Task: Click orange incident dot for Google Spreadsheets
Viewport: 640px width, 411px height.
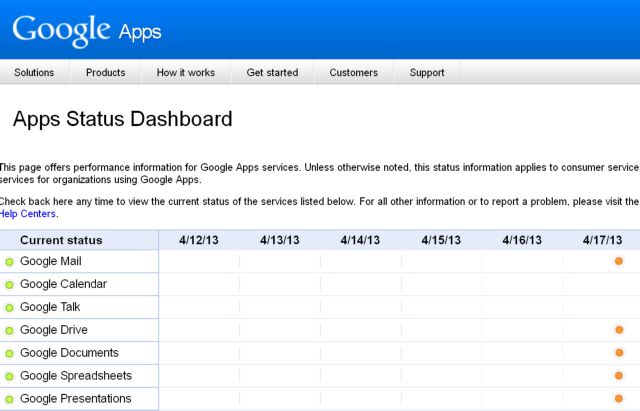Action: [619, 376]
